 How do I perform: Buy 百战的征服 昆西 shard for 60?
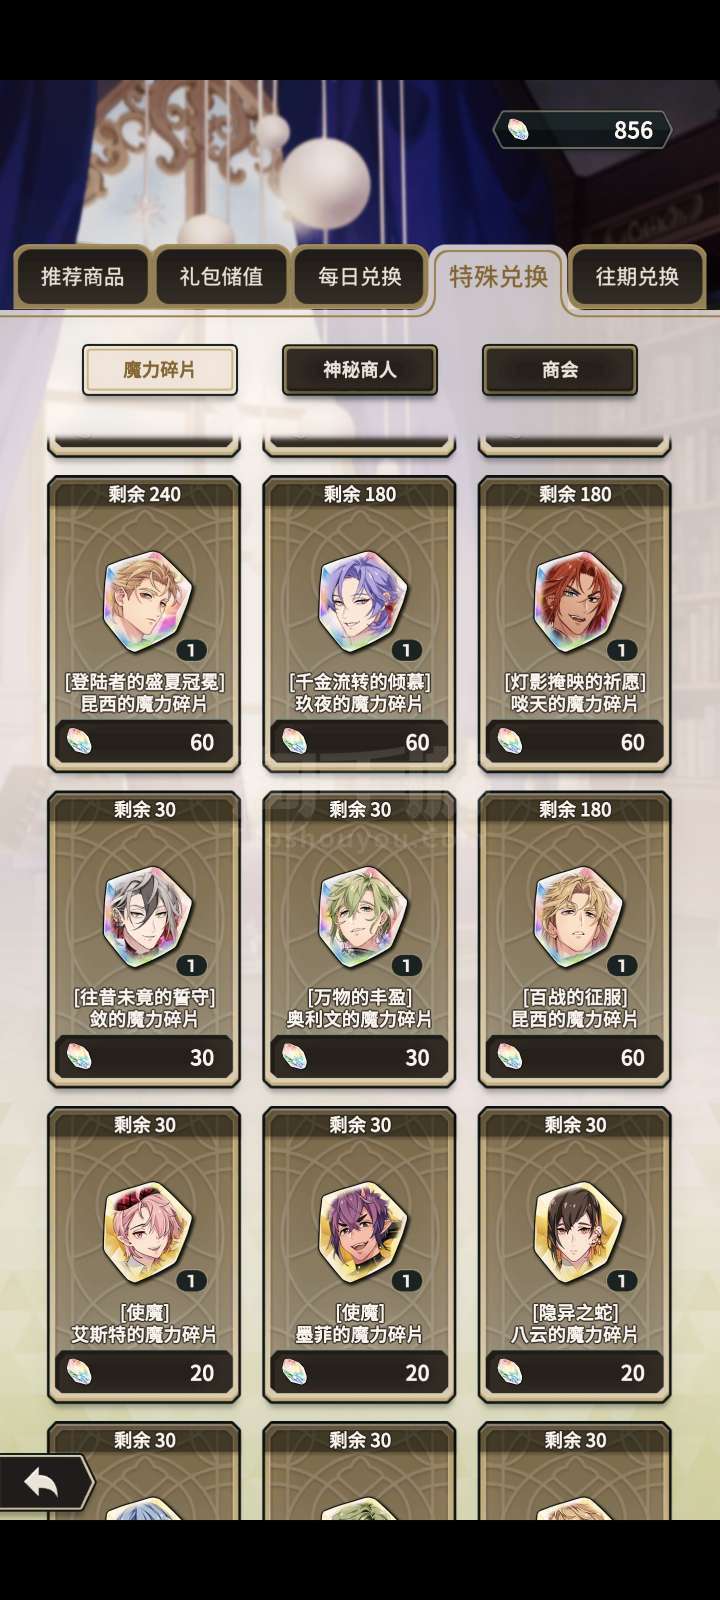coord(575,1057)
